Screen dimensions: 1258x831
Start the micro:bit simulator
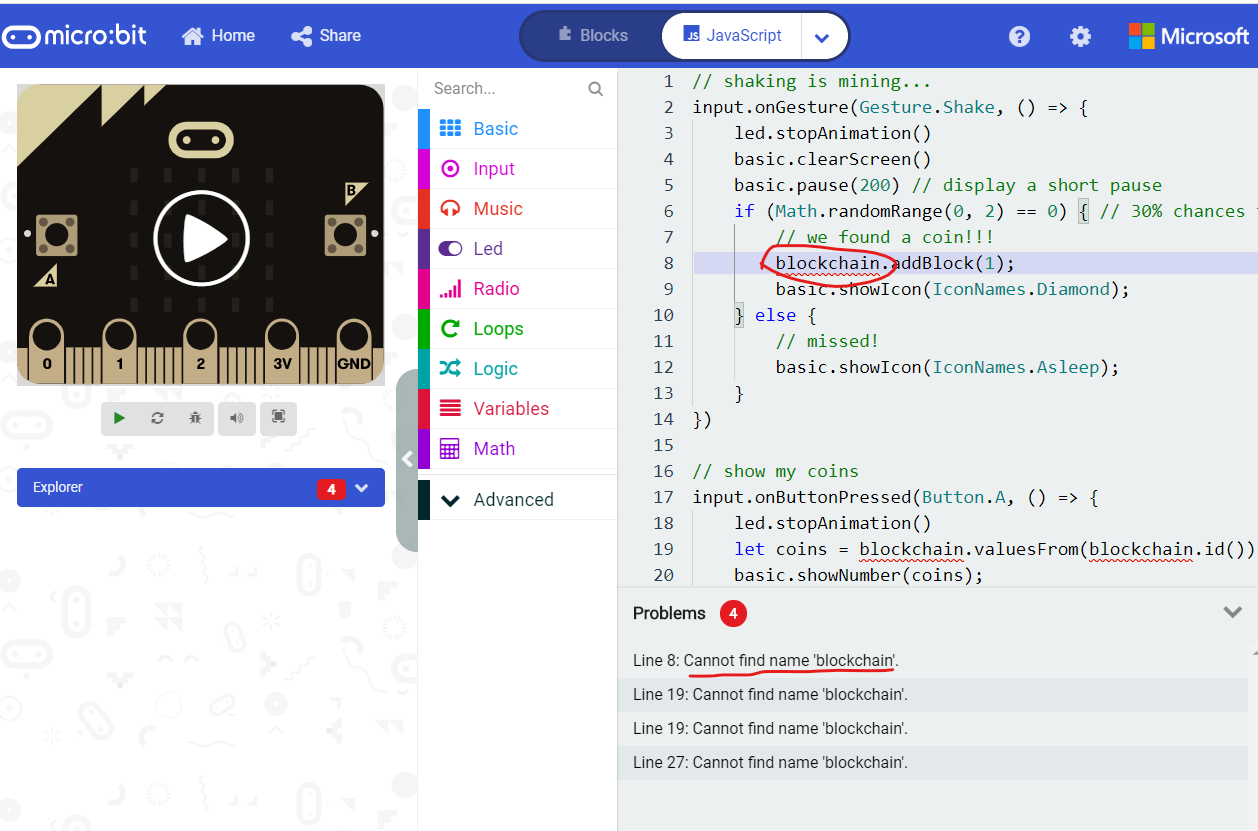point(120,418)
